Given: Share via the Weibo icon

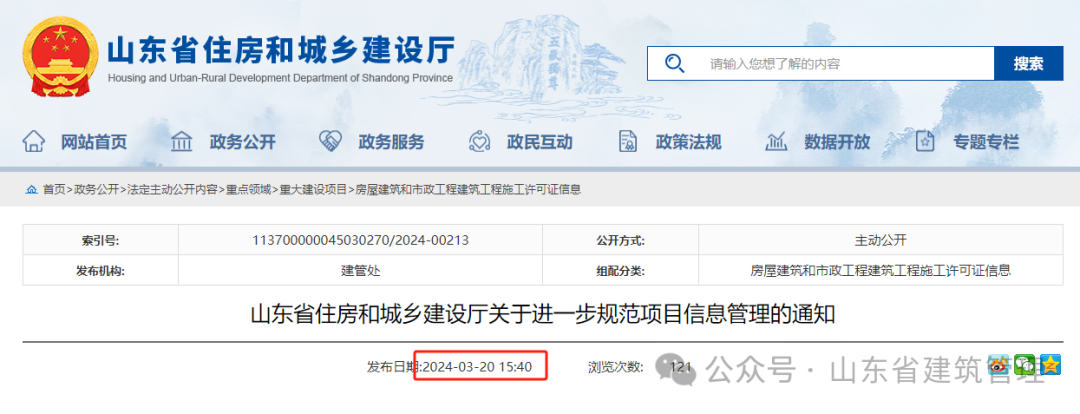Looking at the screenshot, I should tap(999, 365).
